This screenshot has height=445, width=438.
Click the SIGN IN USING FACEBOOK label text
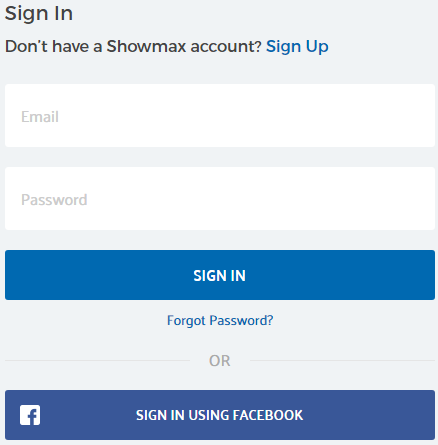(x=219, y=415)
